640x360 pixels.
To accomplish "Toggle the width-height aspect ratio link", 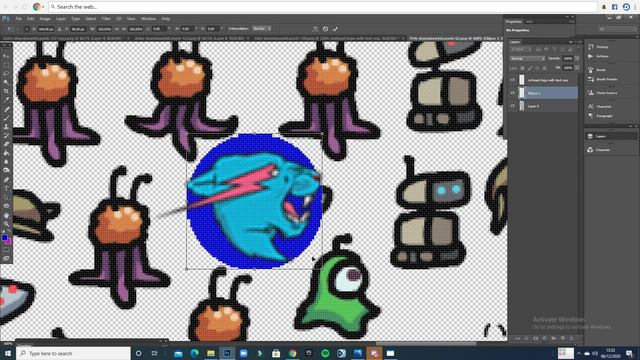I will pos(118,29).
